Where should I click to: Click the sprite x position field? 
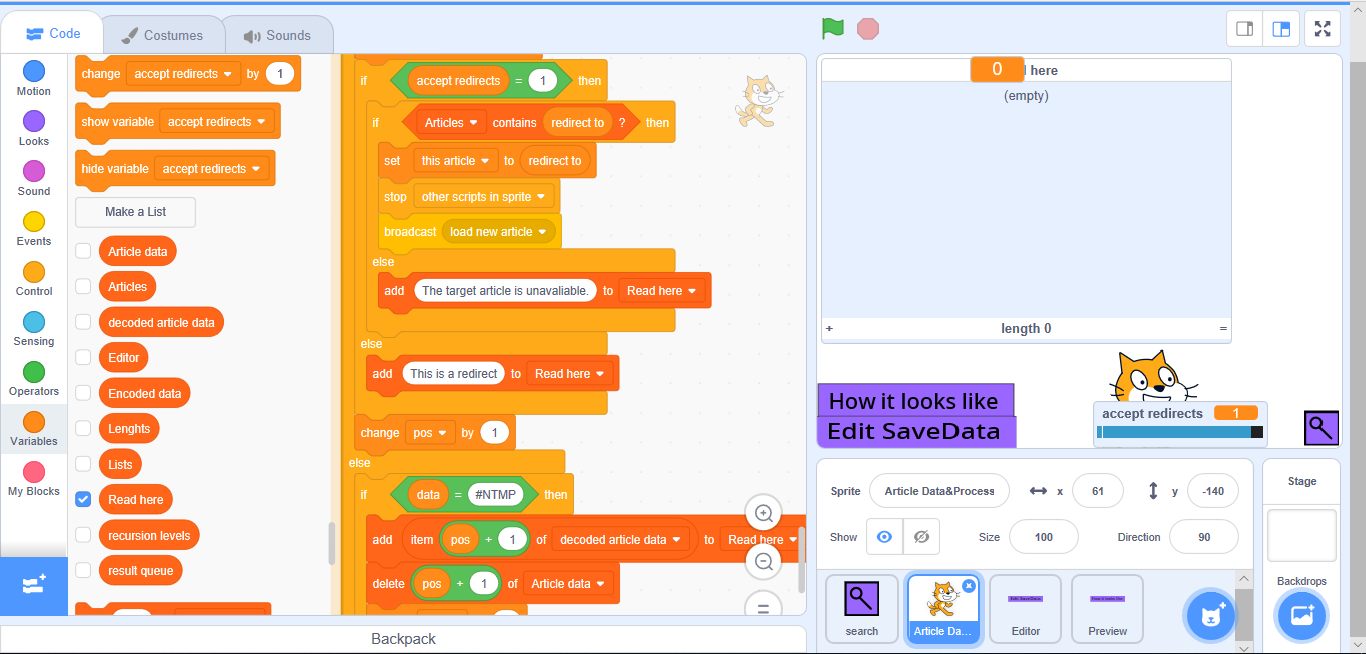(x=1098, y=491)
